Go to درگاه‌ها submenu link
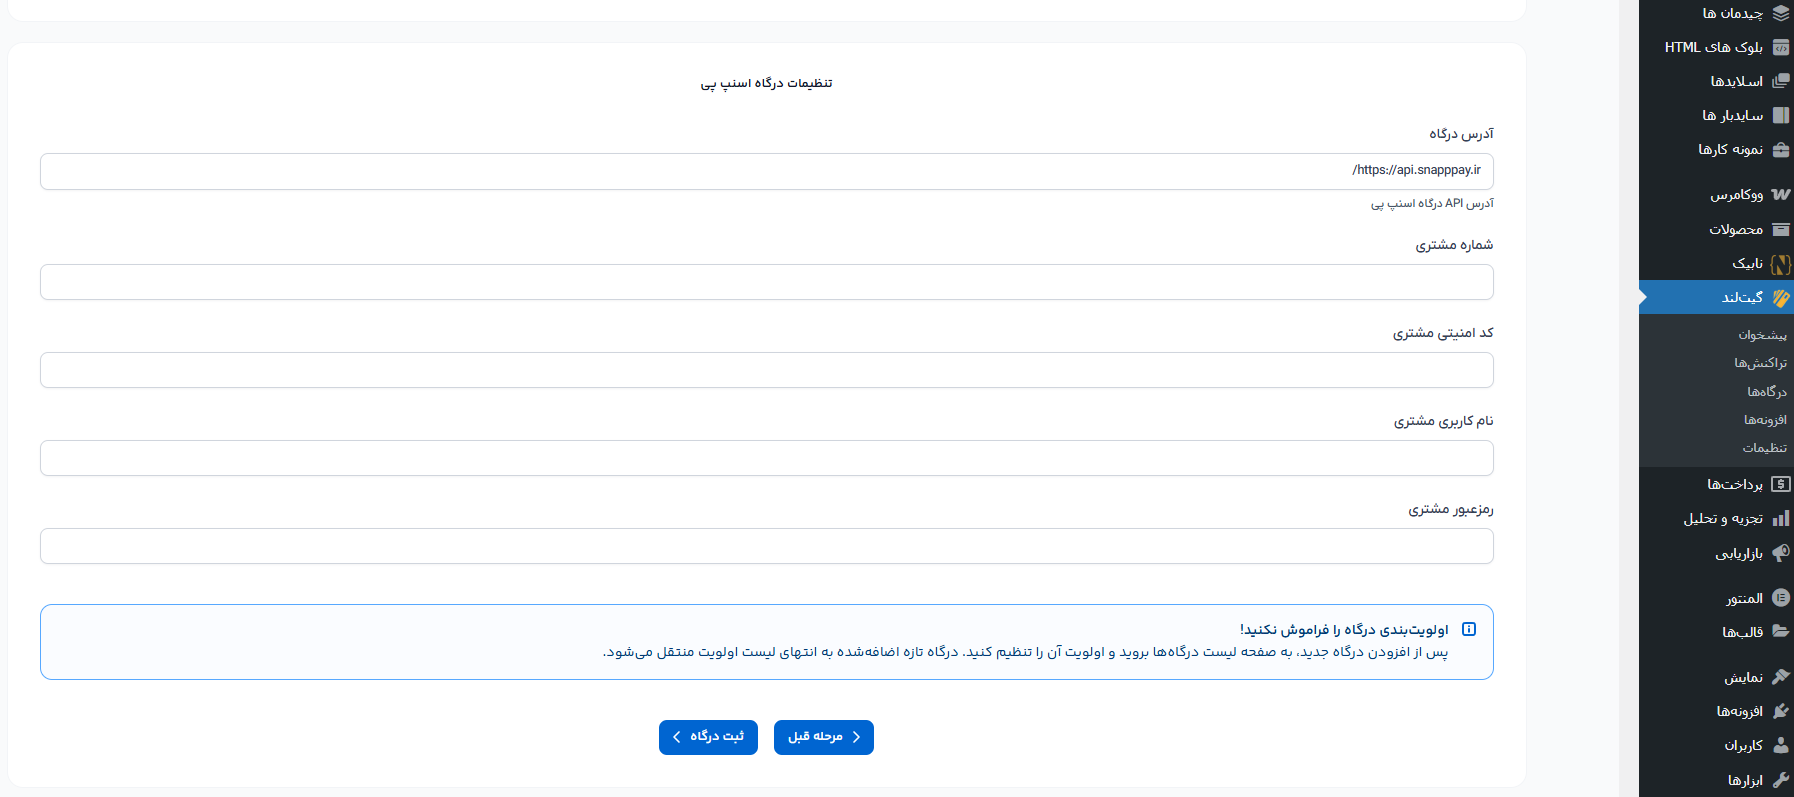 point(1767,391)
